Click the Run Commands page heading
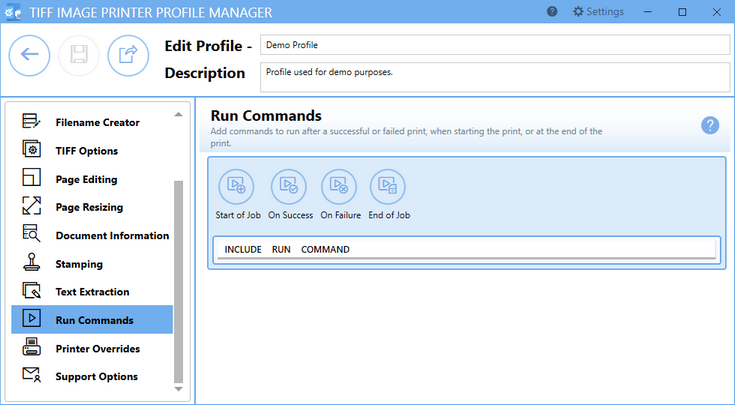 (266, 115)
